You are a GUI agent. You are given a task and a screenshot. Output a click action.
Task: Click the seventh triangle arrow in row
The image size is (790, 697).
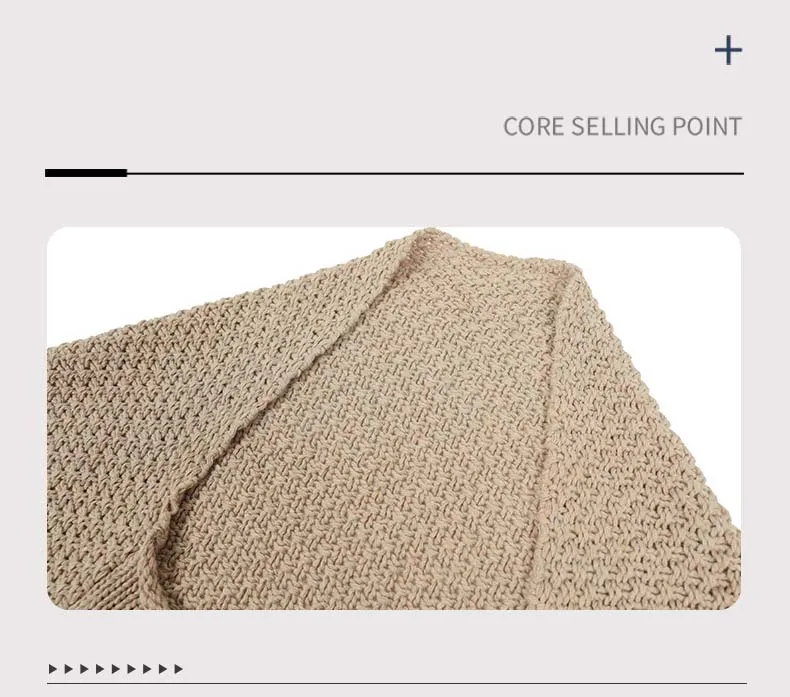coord(147,669)
